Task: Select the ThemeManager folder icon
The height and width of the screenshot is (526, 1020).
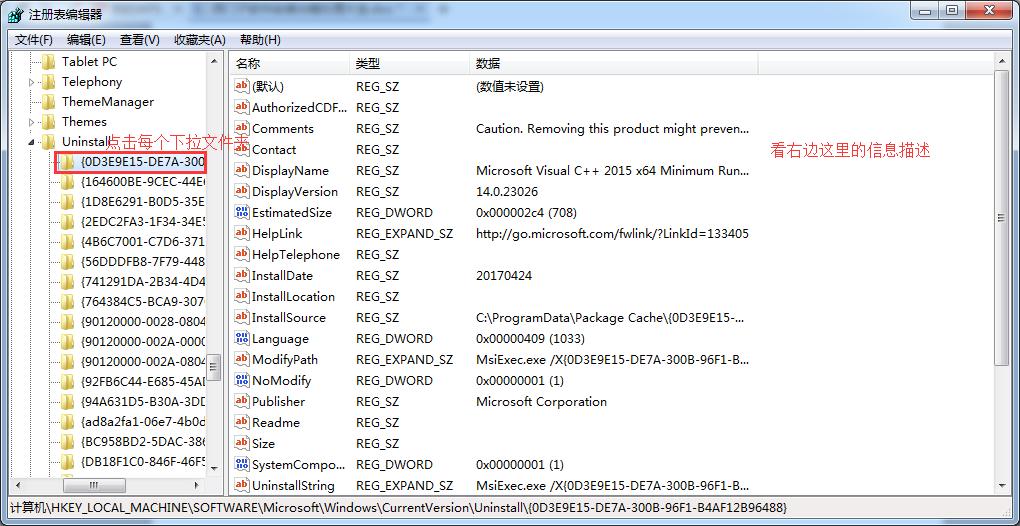Action: [x=48, y=102]
